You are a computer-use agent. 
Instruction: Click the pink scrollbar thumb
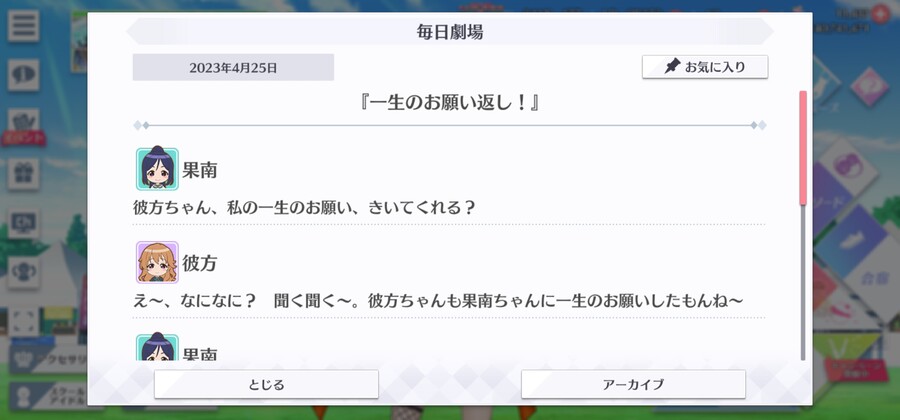(803, 147)
